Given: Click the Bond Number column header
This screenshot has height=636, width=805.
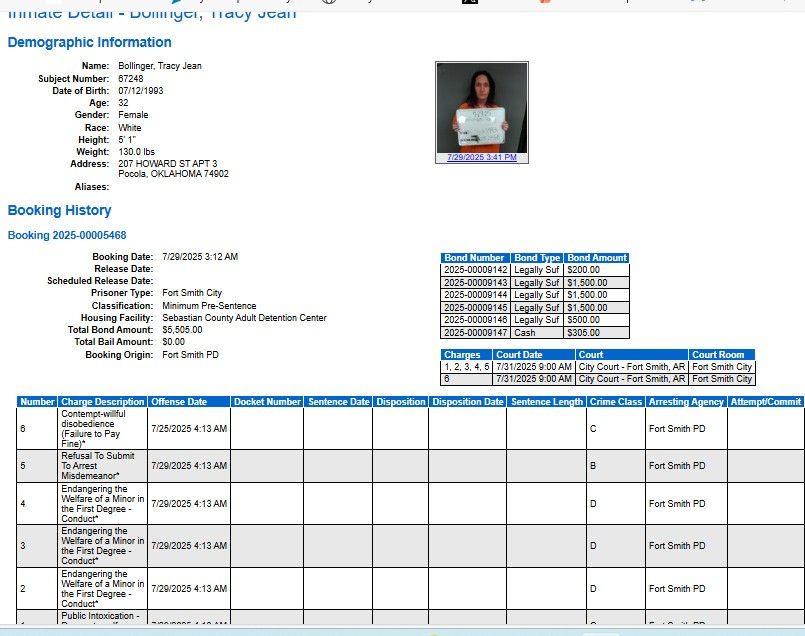Looking at the screenshot, I should 475,258.
